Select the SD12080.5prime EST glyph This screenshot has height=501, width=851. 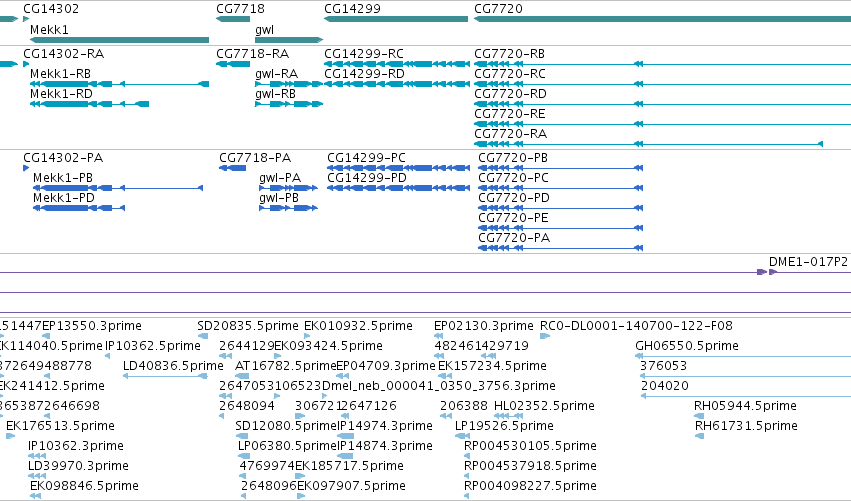[242, 436]
